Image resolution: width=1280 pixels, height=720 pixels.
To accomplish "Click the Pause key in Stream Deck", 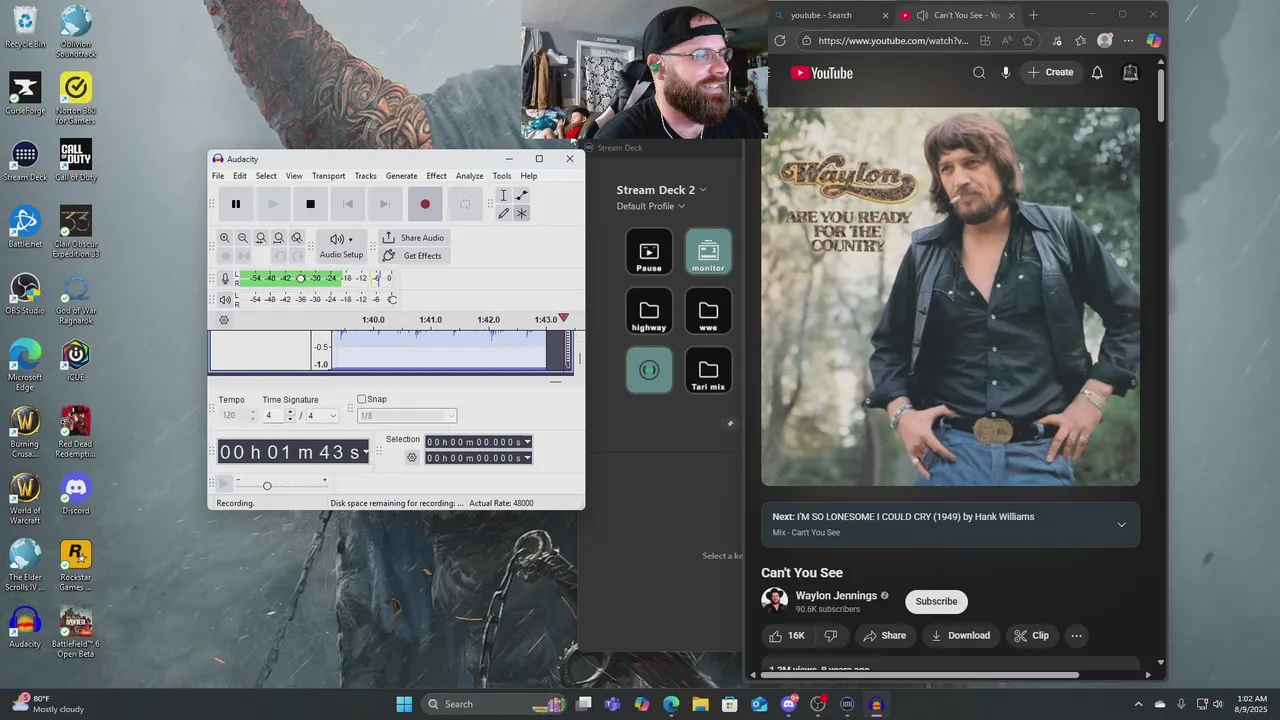I will pyautogui.click(x=649, y=251).
